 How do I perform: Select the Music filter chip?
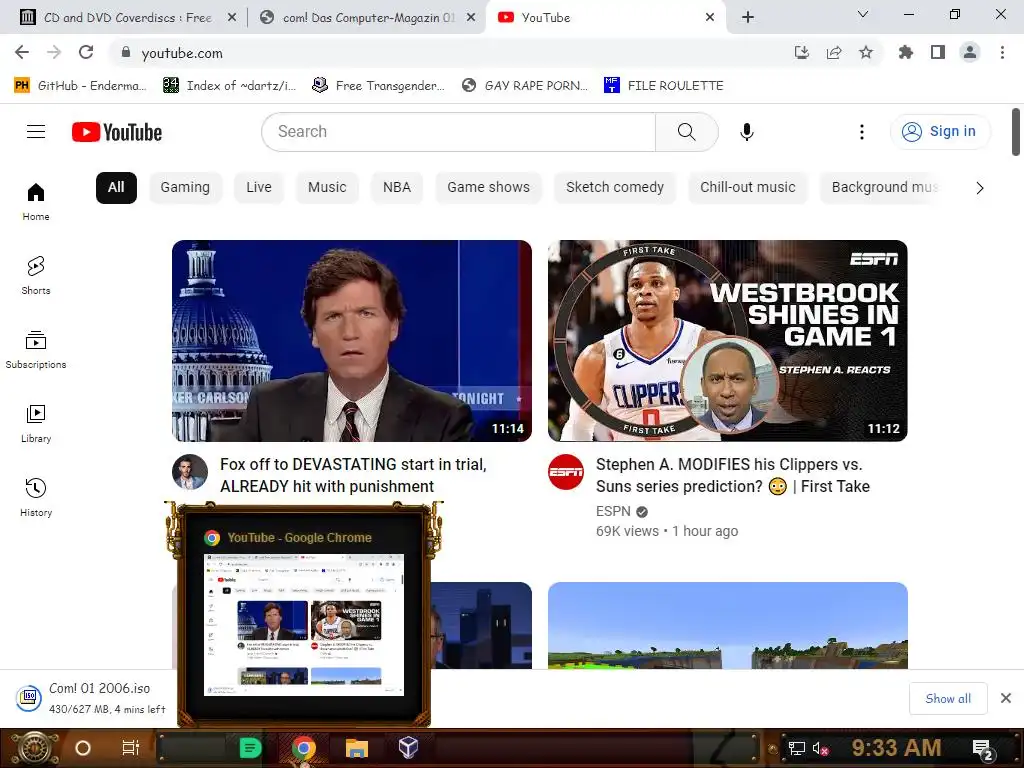327,187
